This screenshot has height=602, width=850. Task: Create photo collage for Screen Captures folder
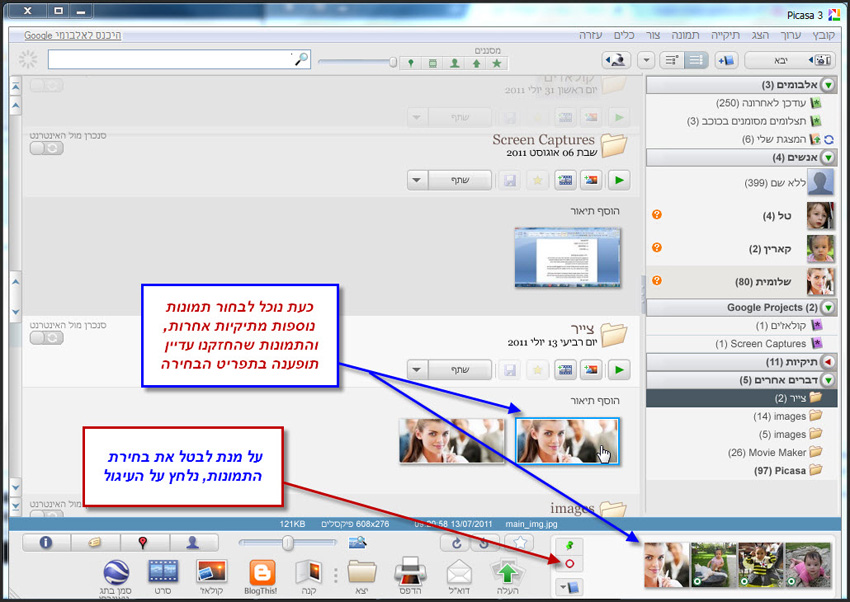point(591,180)
